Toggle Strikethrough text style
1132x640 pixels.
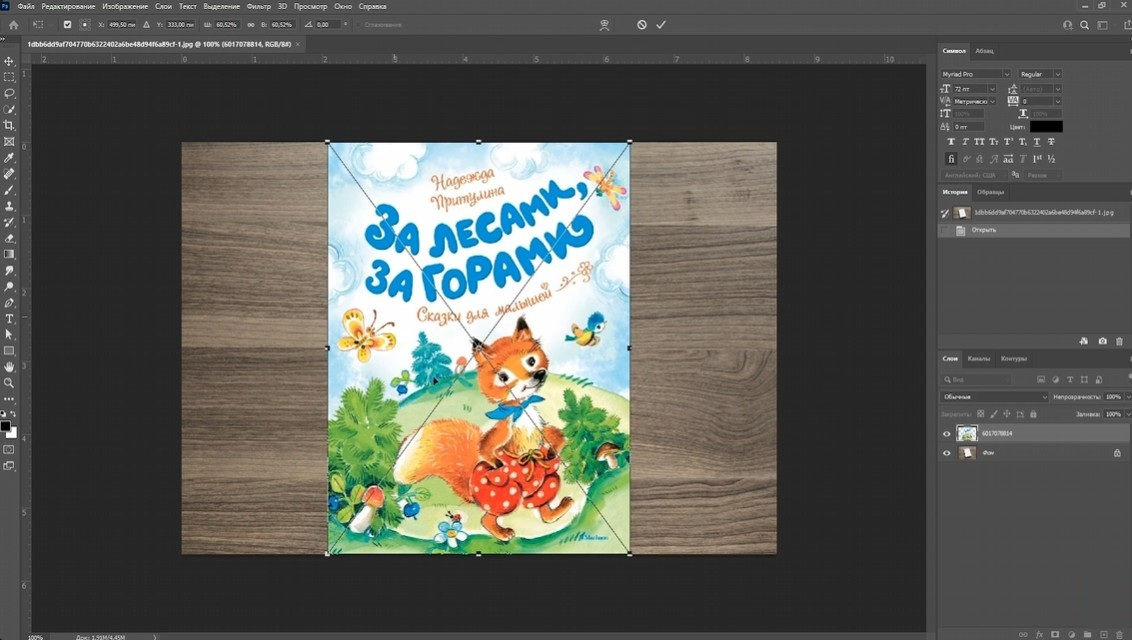coord(1051,142)
